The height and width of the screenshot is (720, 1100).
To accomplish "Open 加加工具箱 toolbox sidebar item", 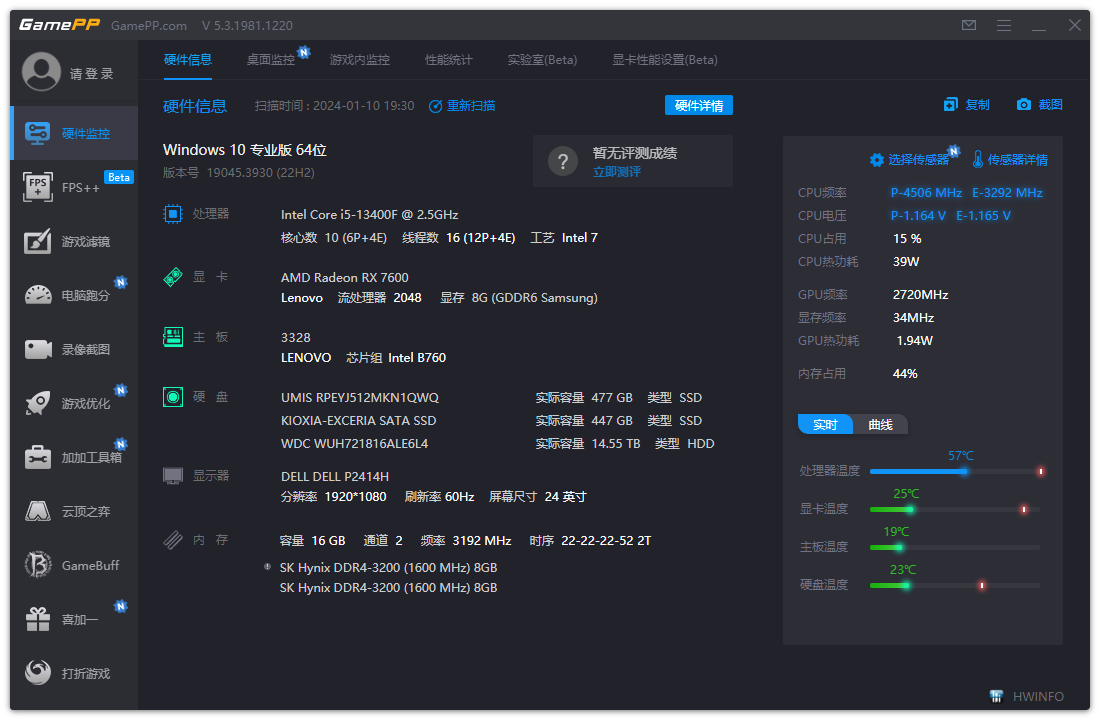I will pos(74,458).
